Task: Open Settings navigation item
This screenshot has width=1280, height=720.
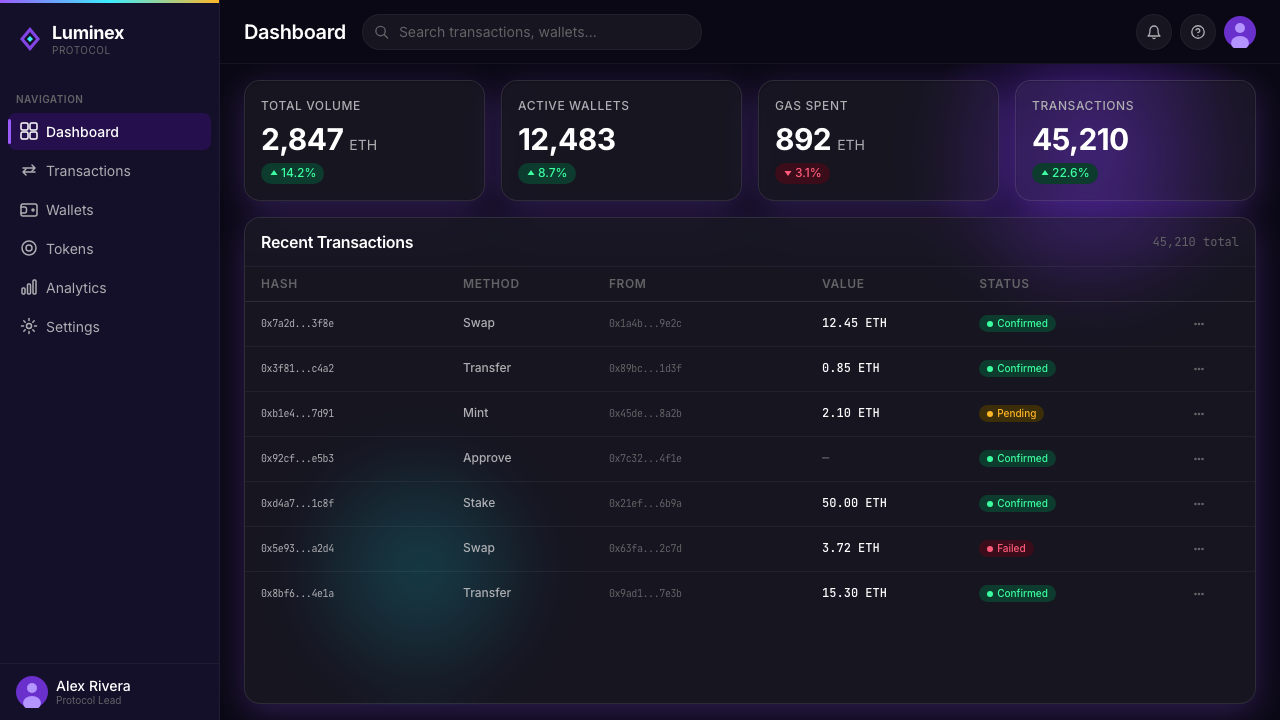Action: (x=110, y=326)
